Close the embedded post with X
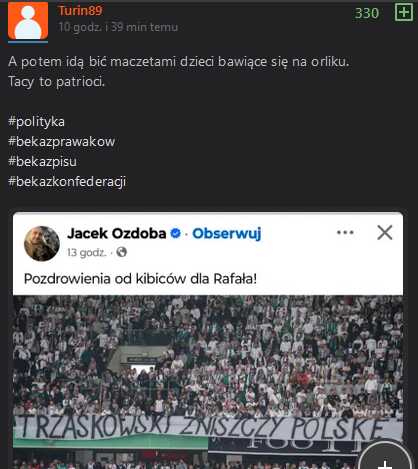This screenshot has width=418, height=469. click(385, 232)
